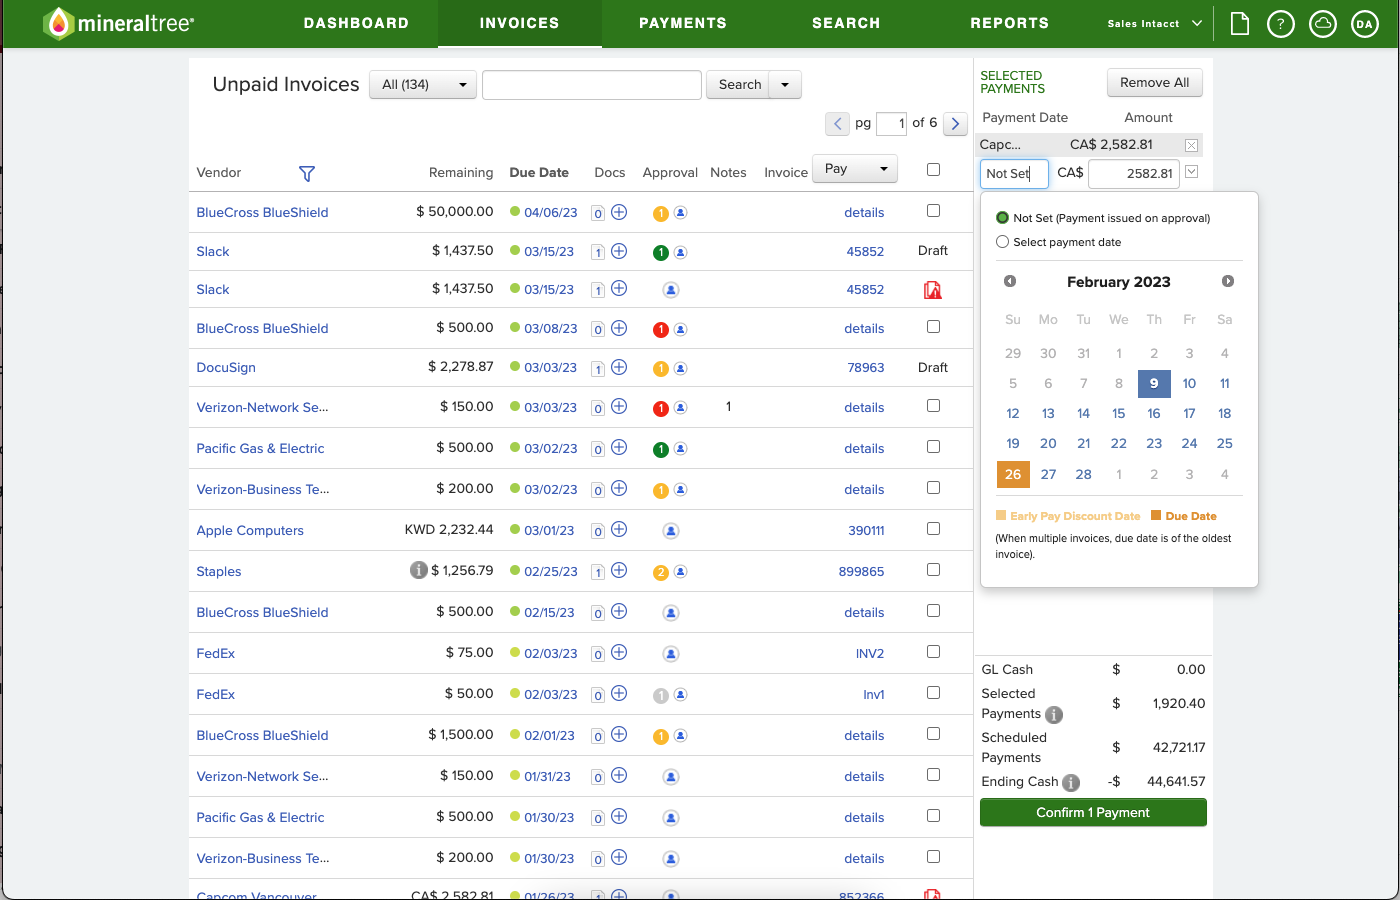The image size is (1400, 900).
Task: Open the REPORTS tab
Action: 1010,23
